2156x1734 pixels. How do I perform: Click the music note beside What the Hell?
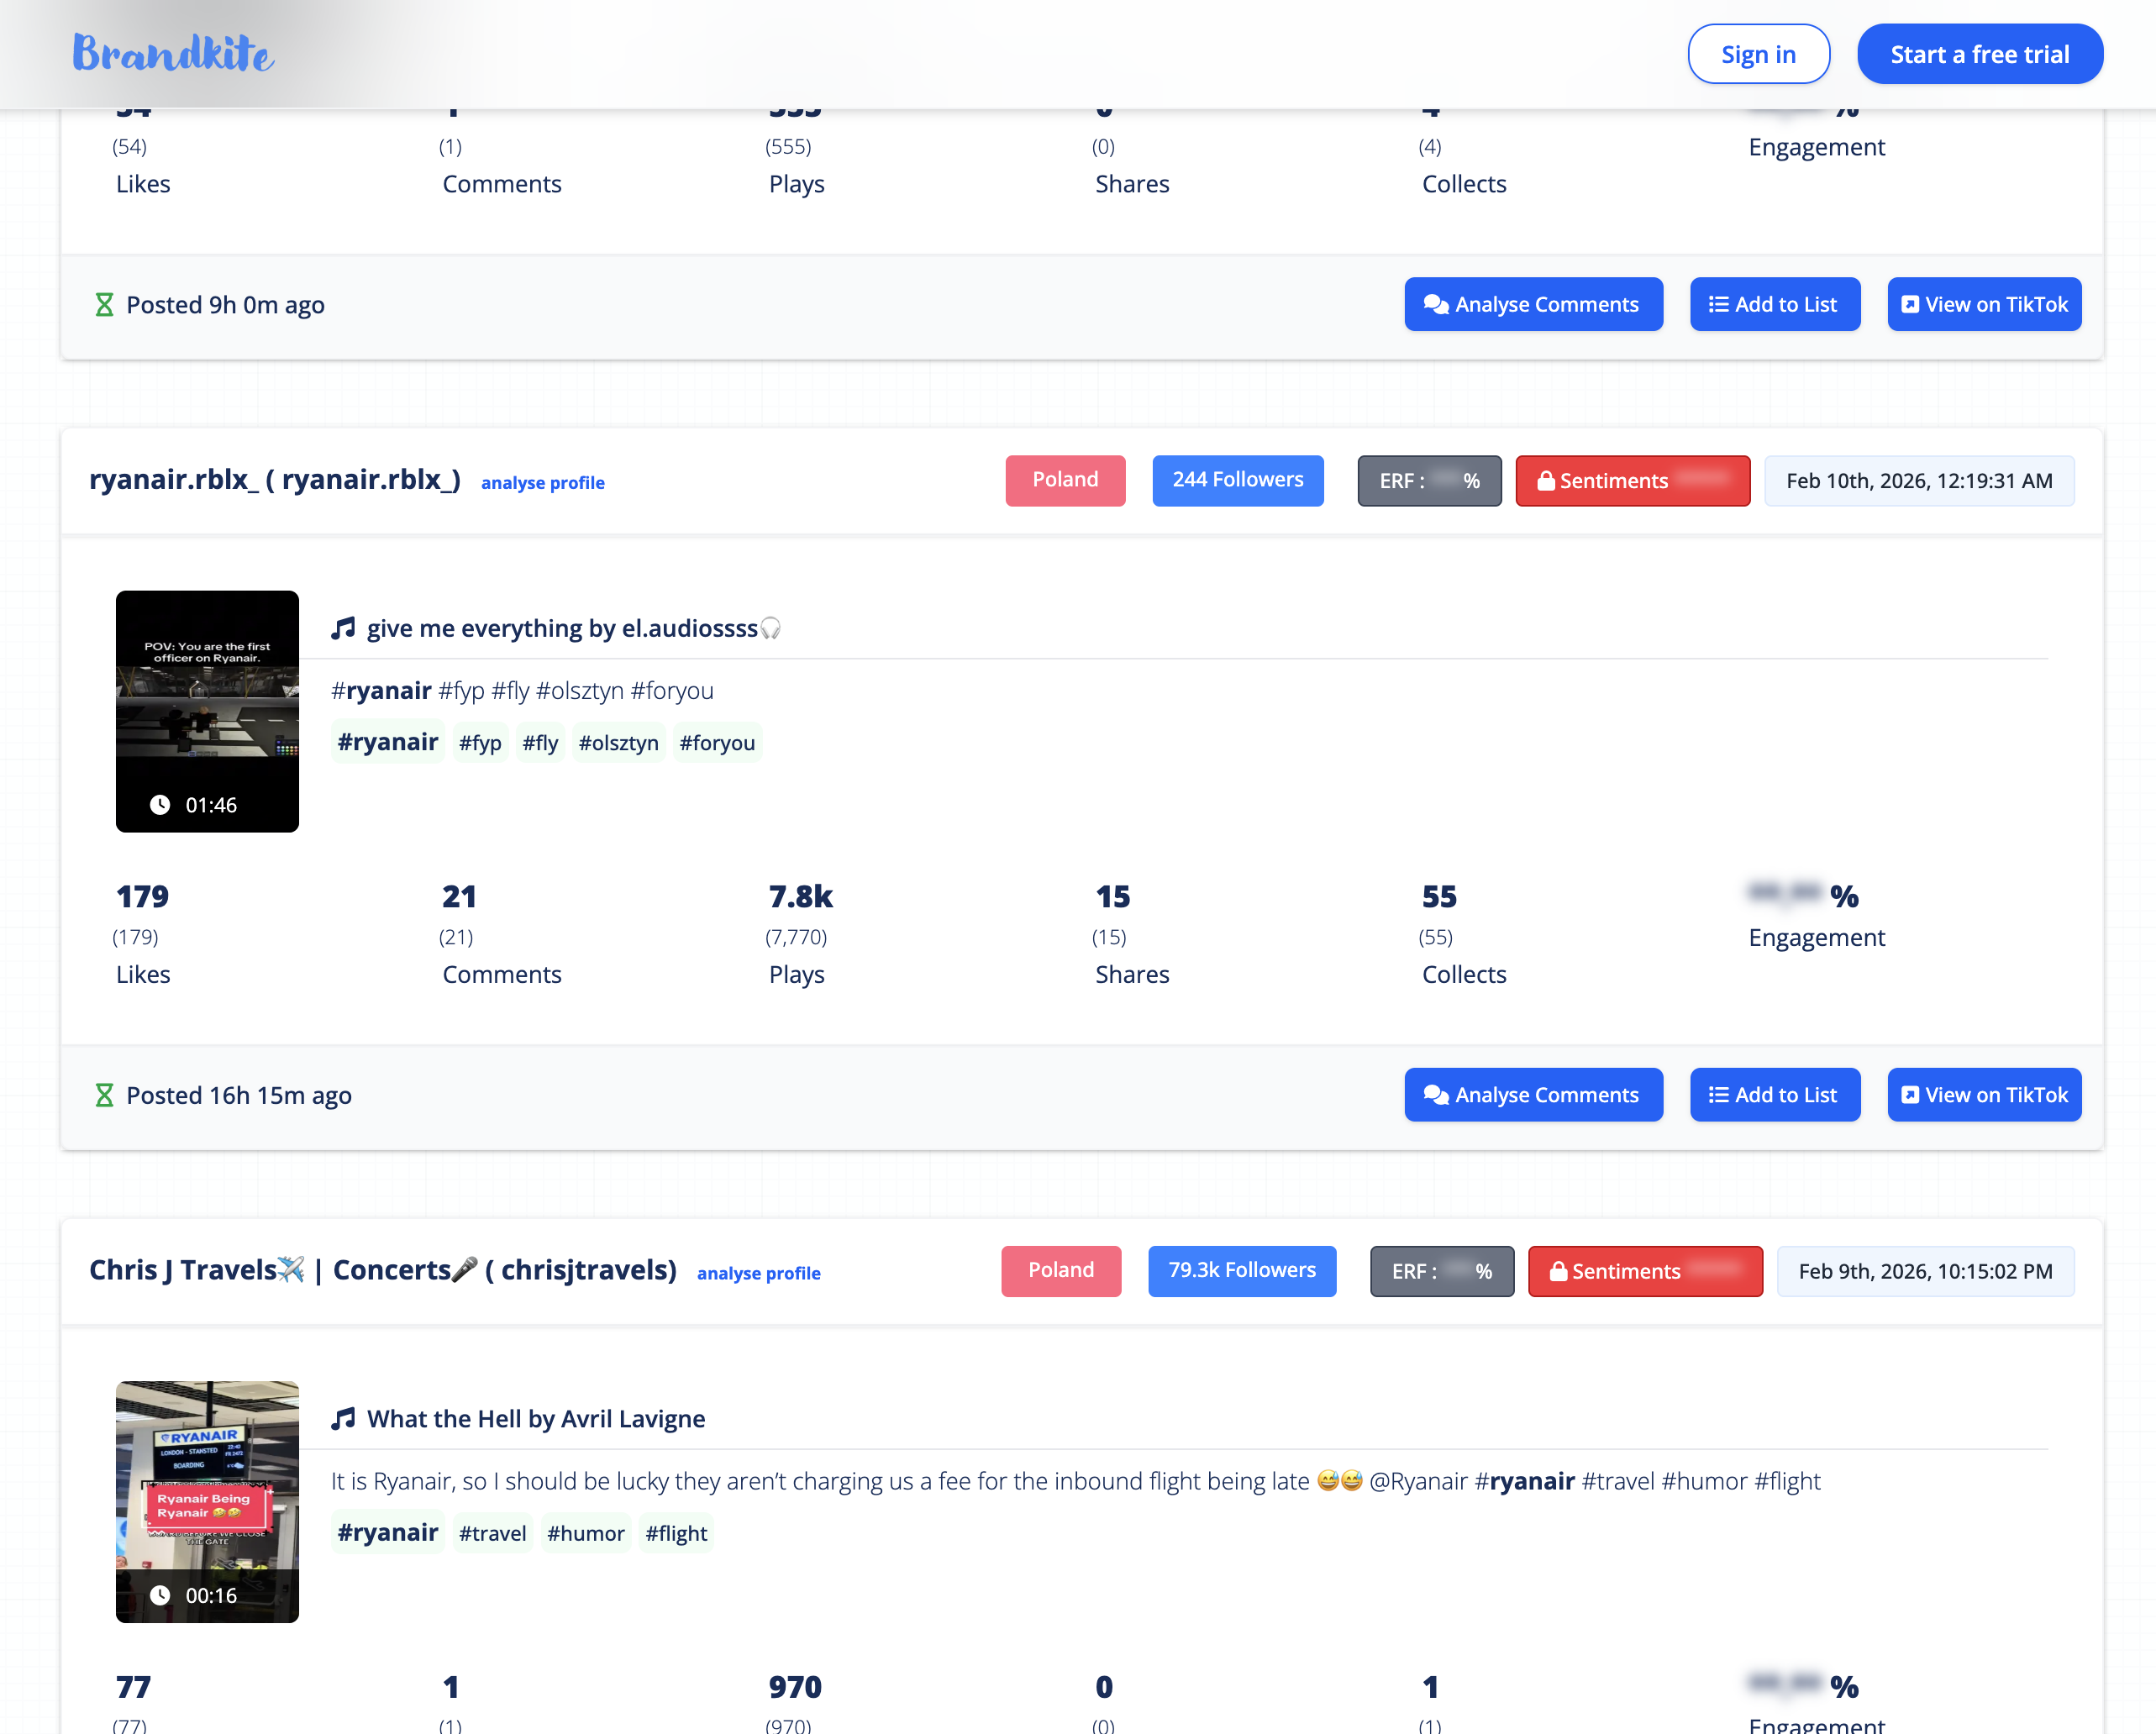click(x=344, y=1418)
